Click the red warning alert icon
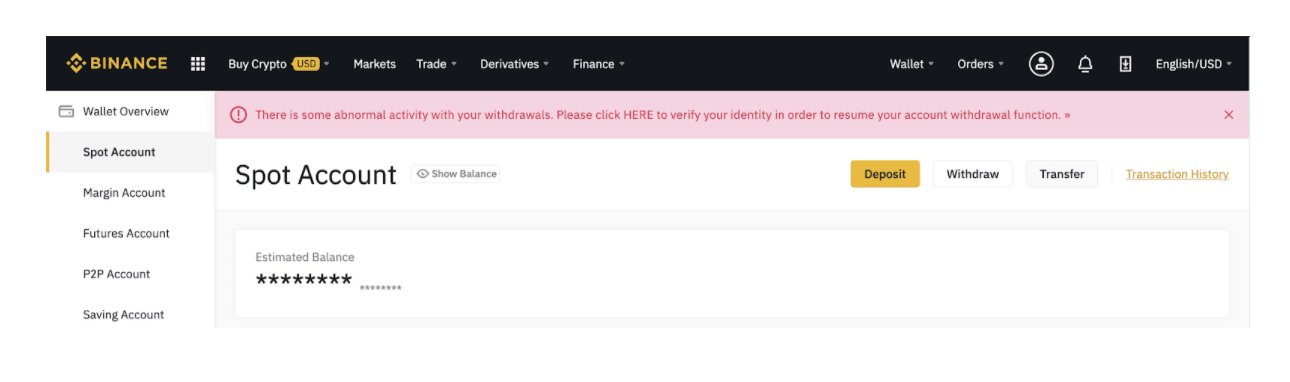 point(238,115)
